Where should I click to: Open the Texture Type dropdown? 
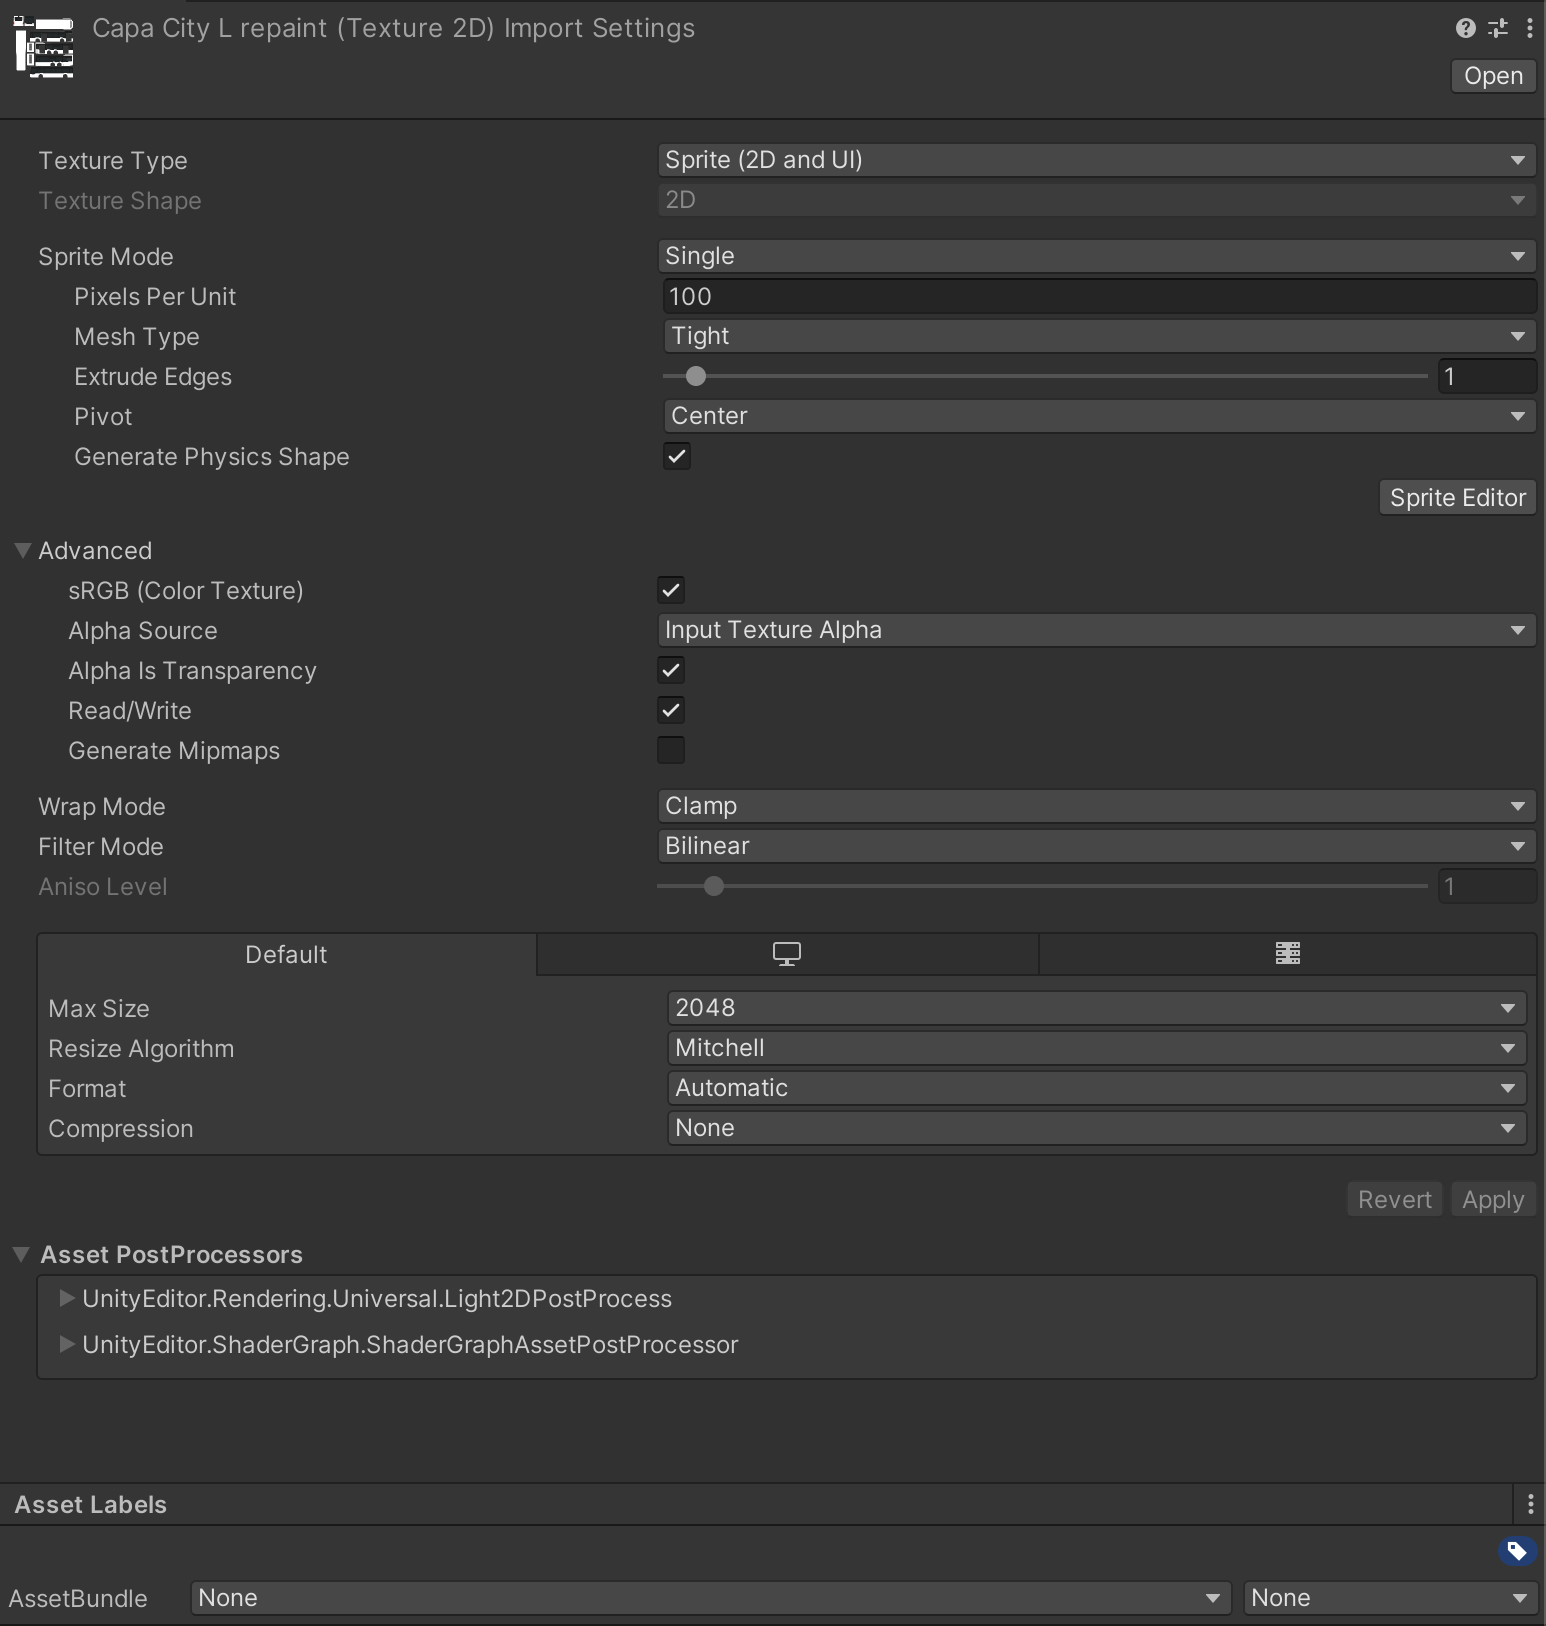coord(1096,160)
